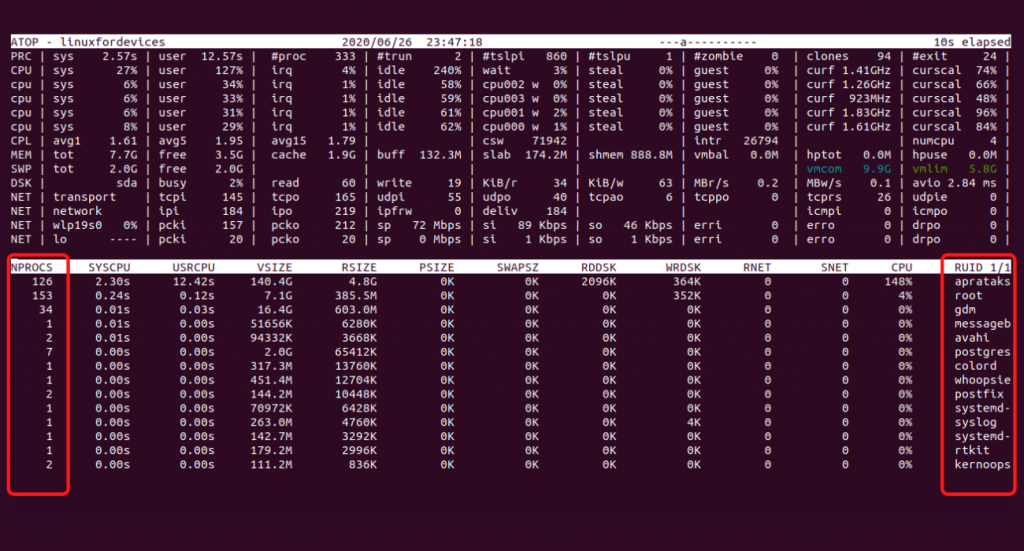Select the VSIZE column header
The image size is (1024, 551).
pos(274,268)
